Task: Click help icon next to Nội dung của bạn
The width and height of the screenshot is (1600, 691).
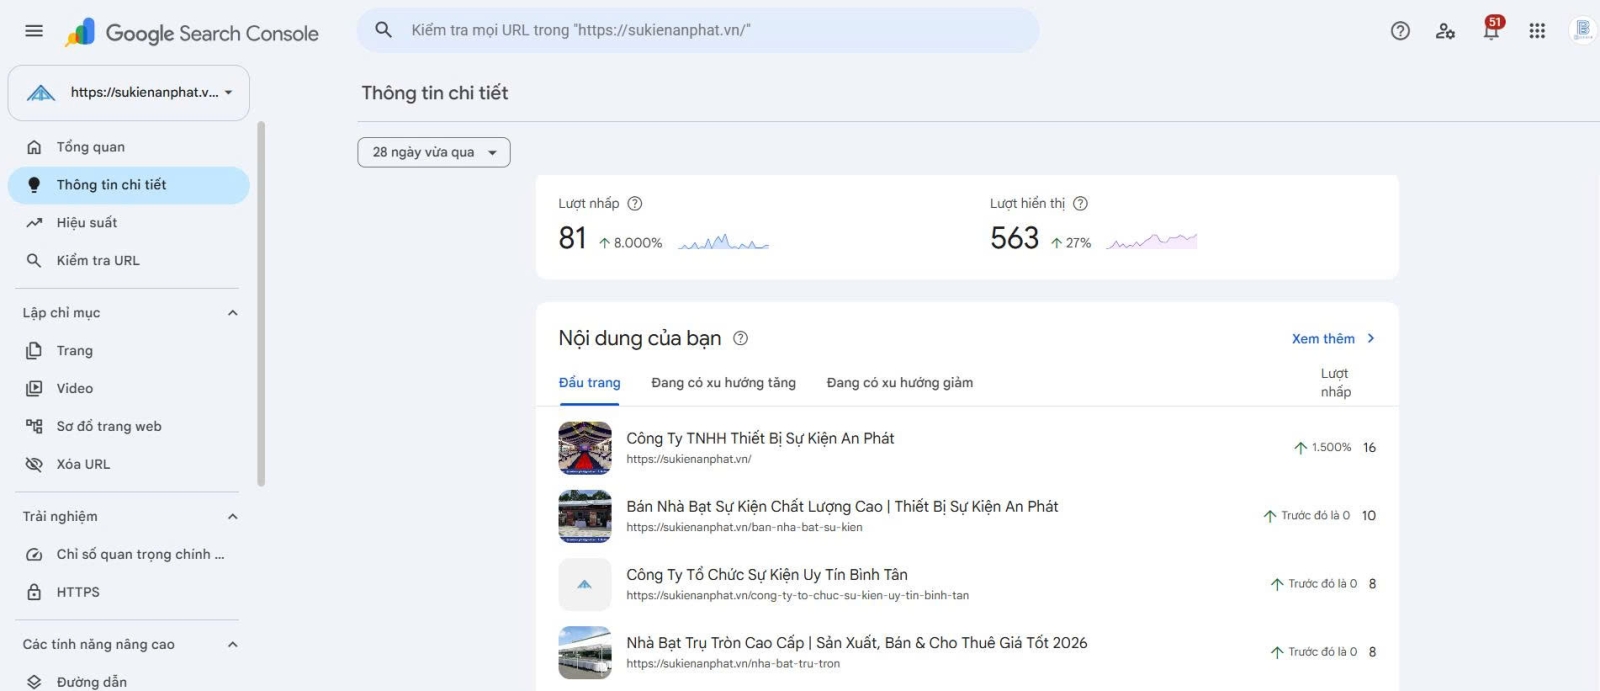Action: [x=740, y=339]
